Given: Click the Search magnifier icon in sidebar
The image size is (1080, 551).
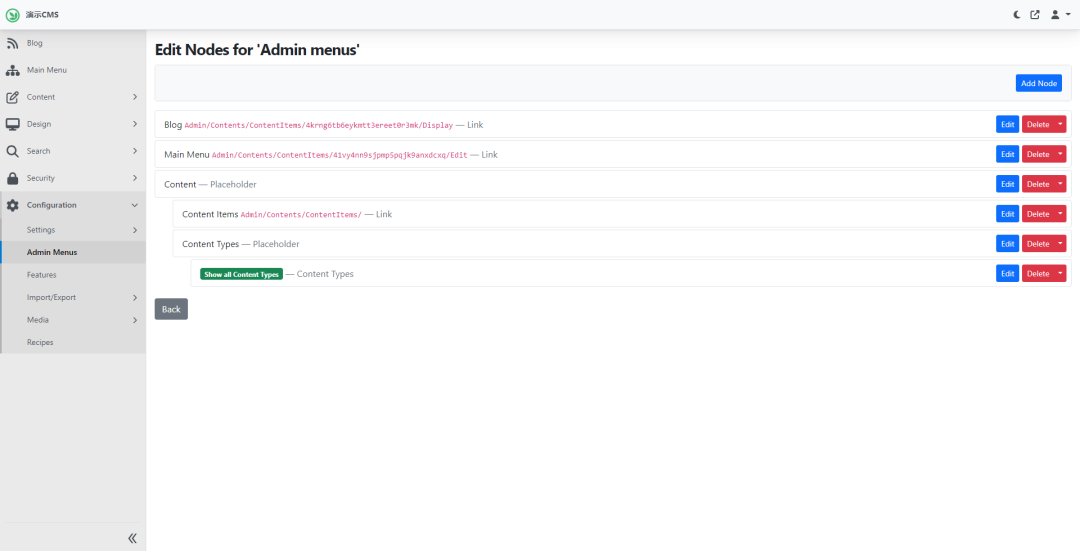Looking at the screenshot, I should point(12,151).
